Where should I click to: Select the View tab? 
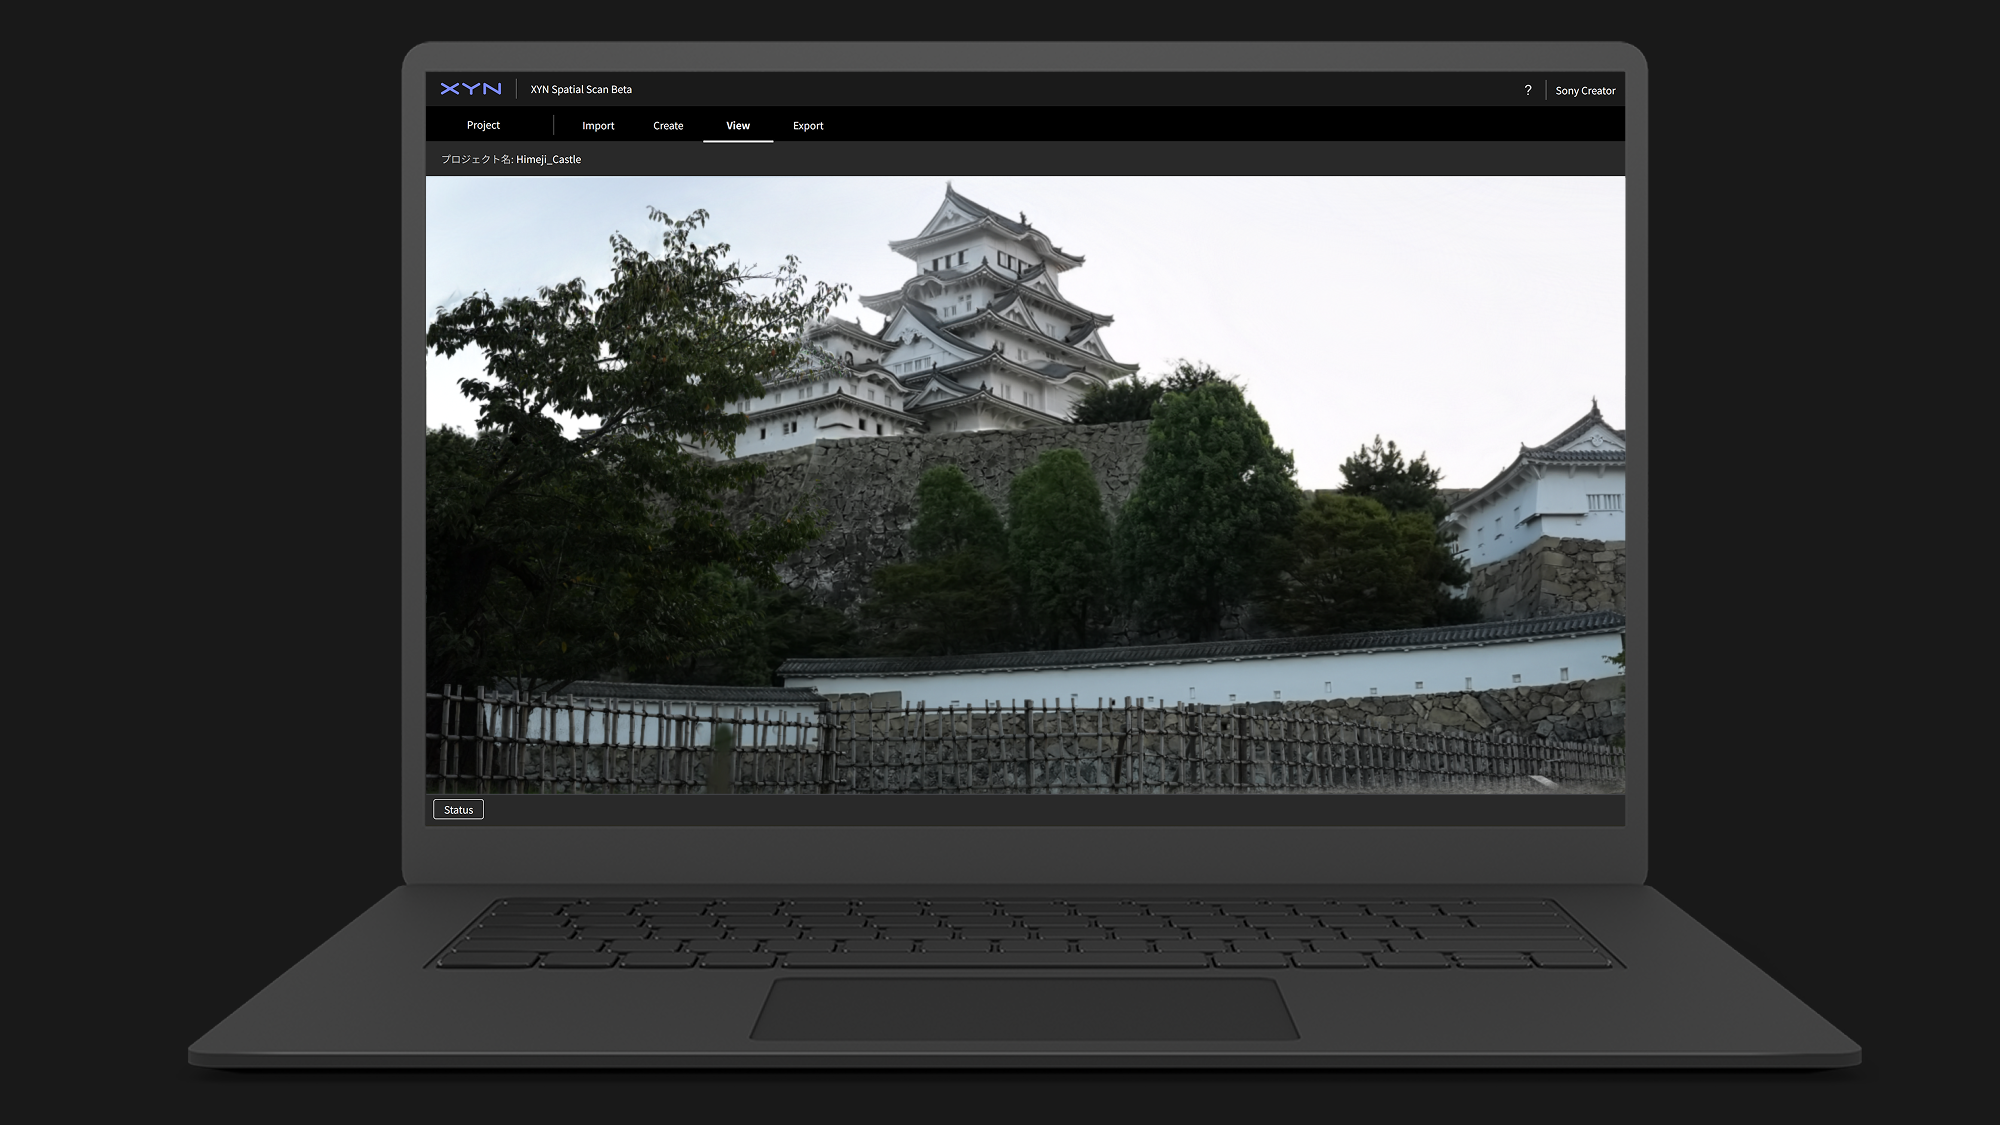pos(738,126)
